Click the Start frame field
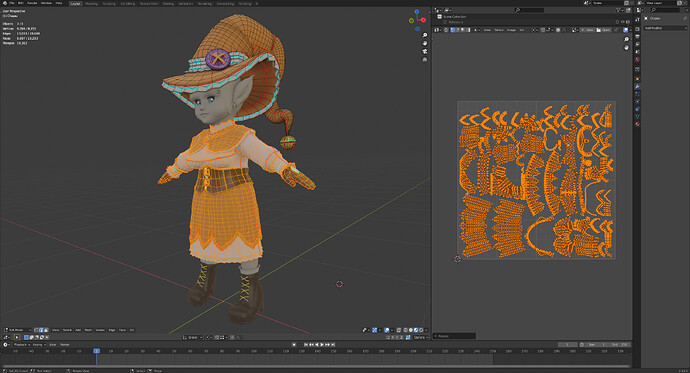 (597, 344)
